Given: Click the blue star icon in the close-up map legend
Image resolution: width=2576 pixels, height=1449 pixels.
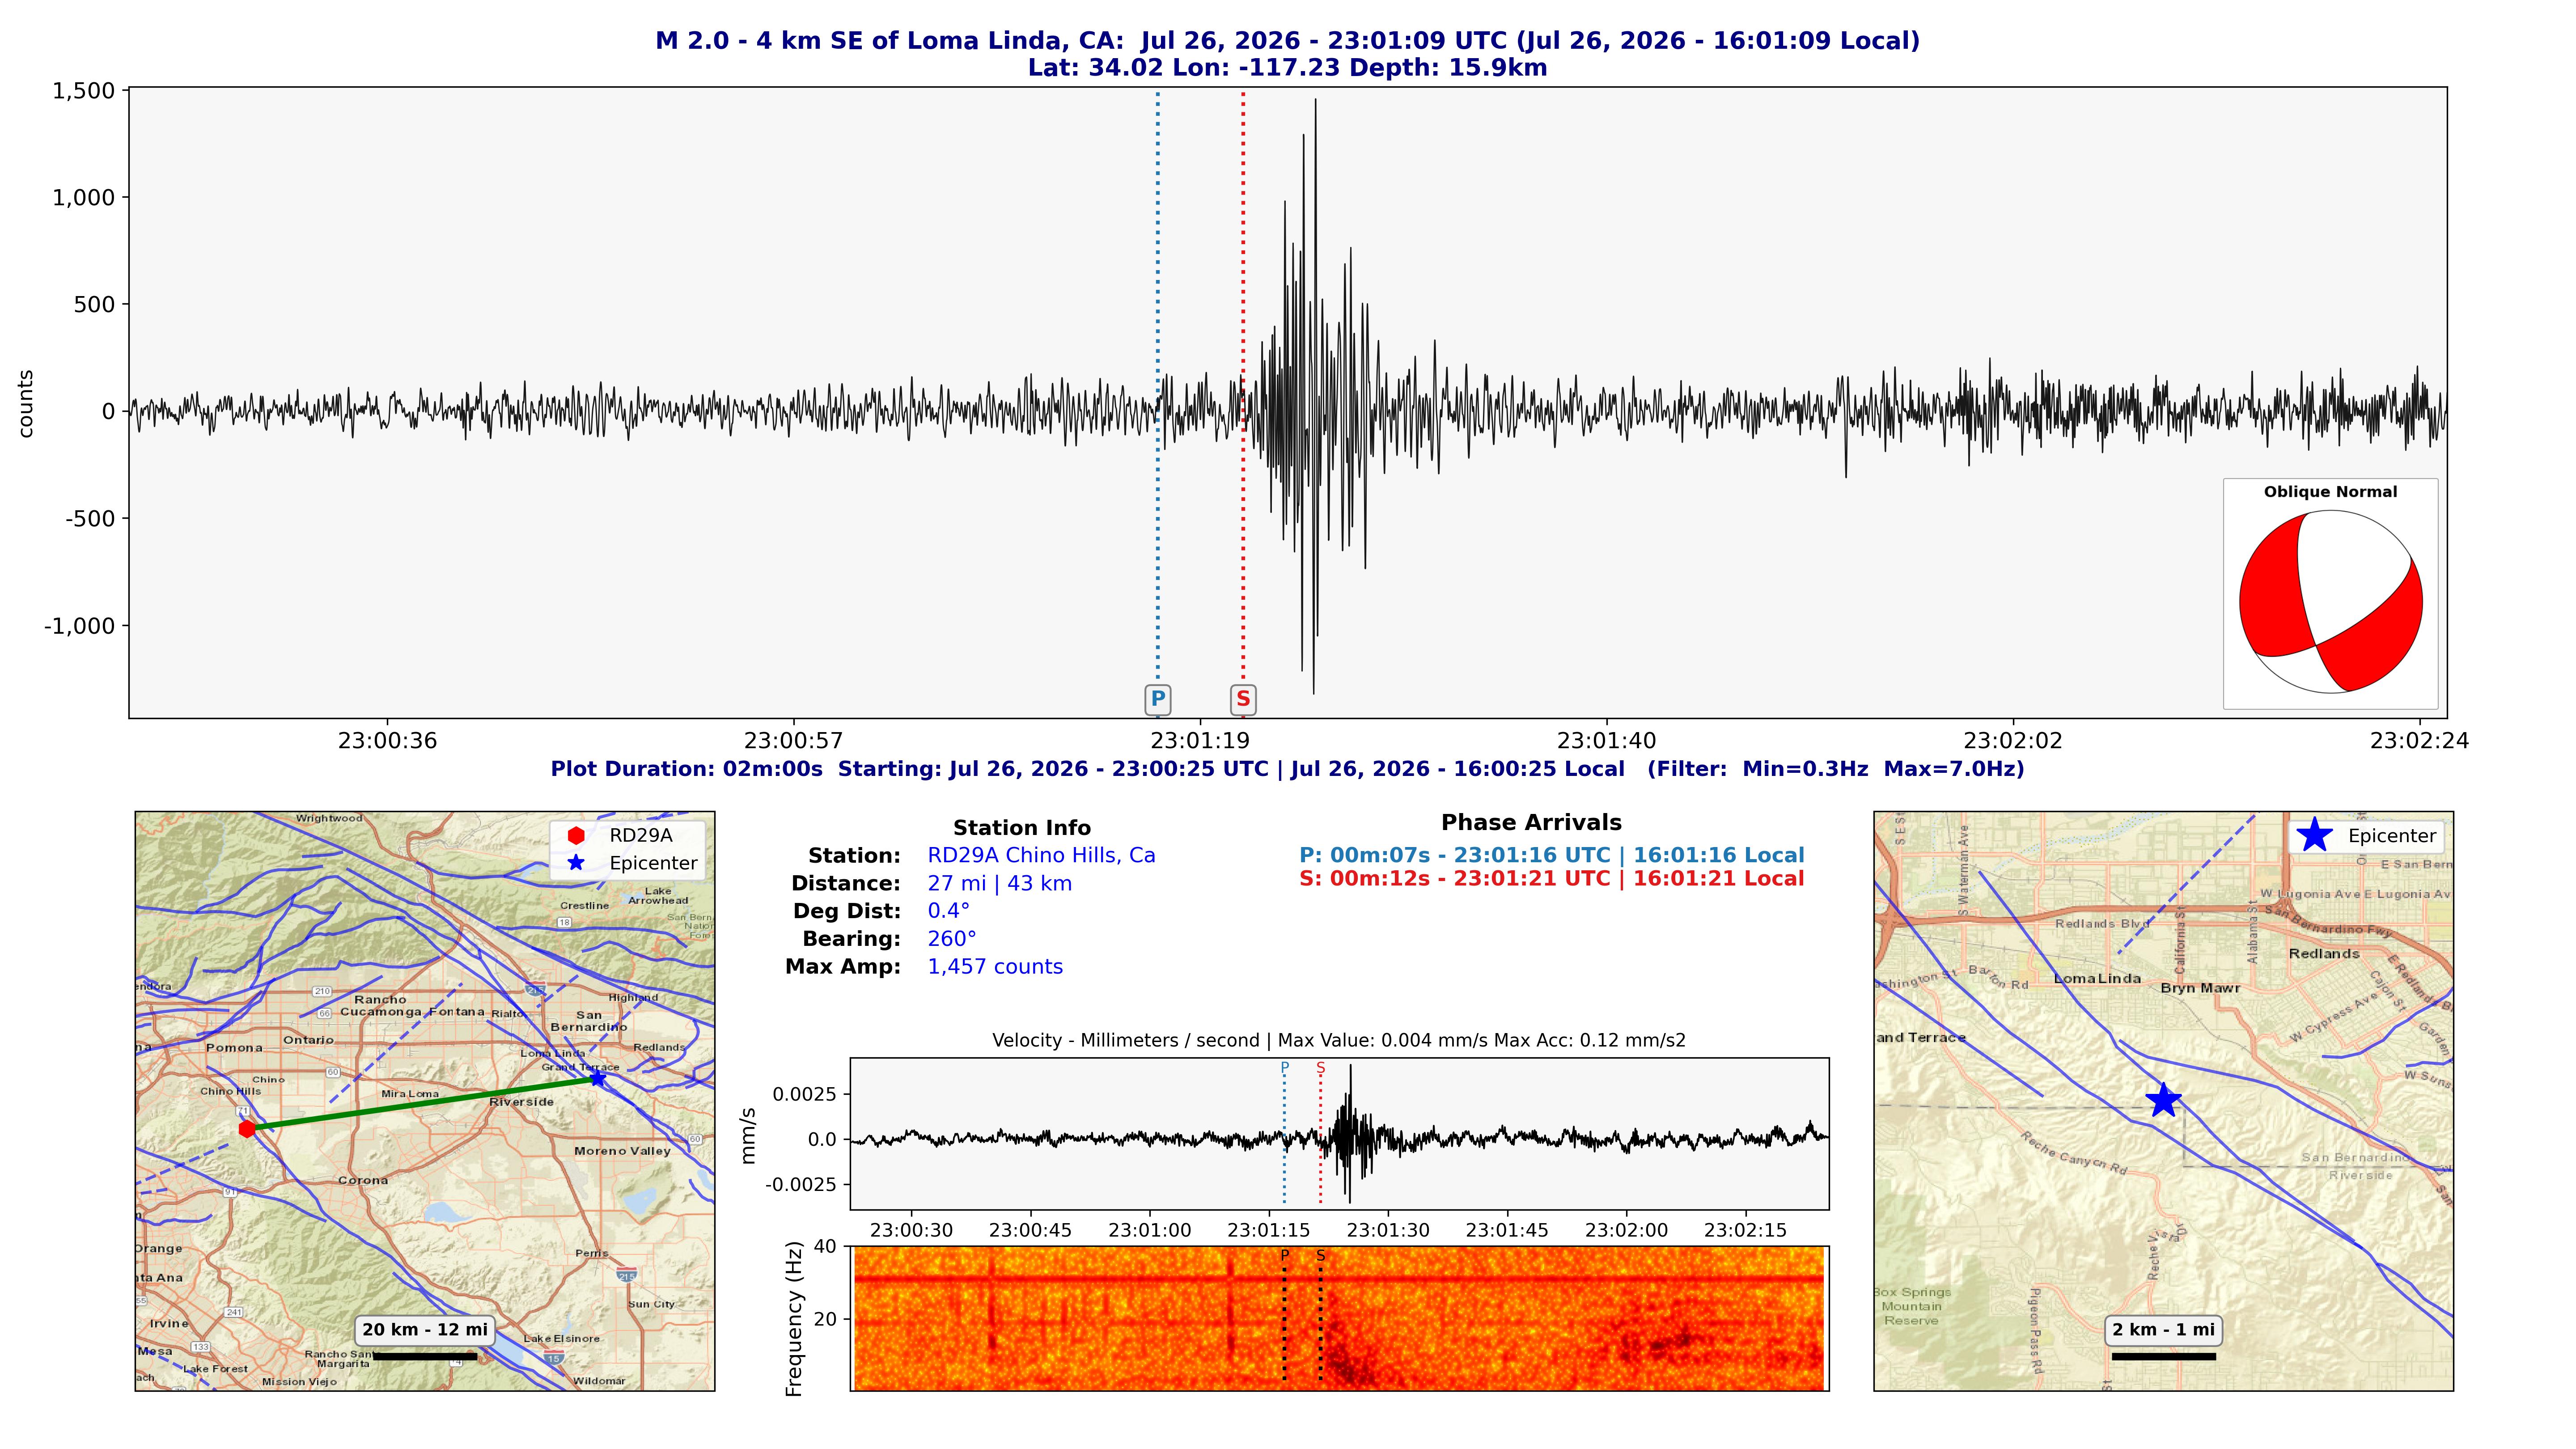Looking at the screenshot, I should coord(2314,836).
